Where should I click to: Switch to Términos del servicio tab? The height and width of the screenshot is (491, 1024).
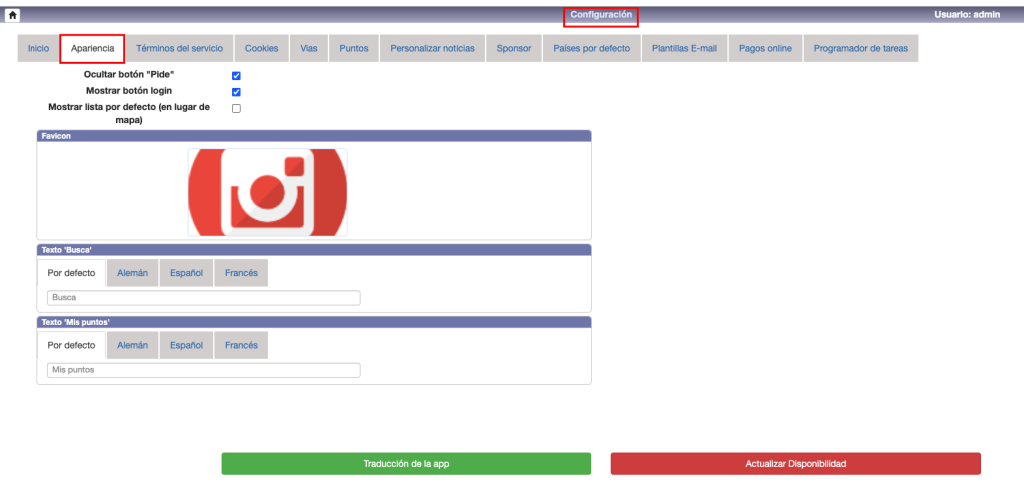pyautogui.click(x=180, y=49)
